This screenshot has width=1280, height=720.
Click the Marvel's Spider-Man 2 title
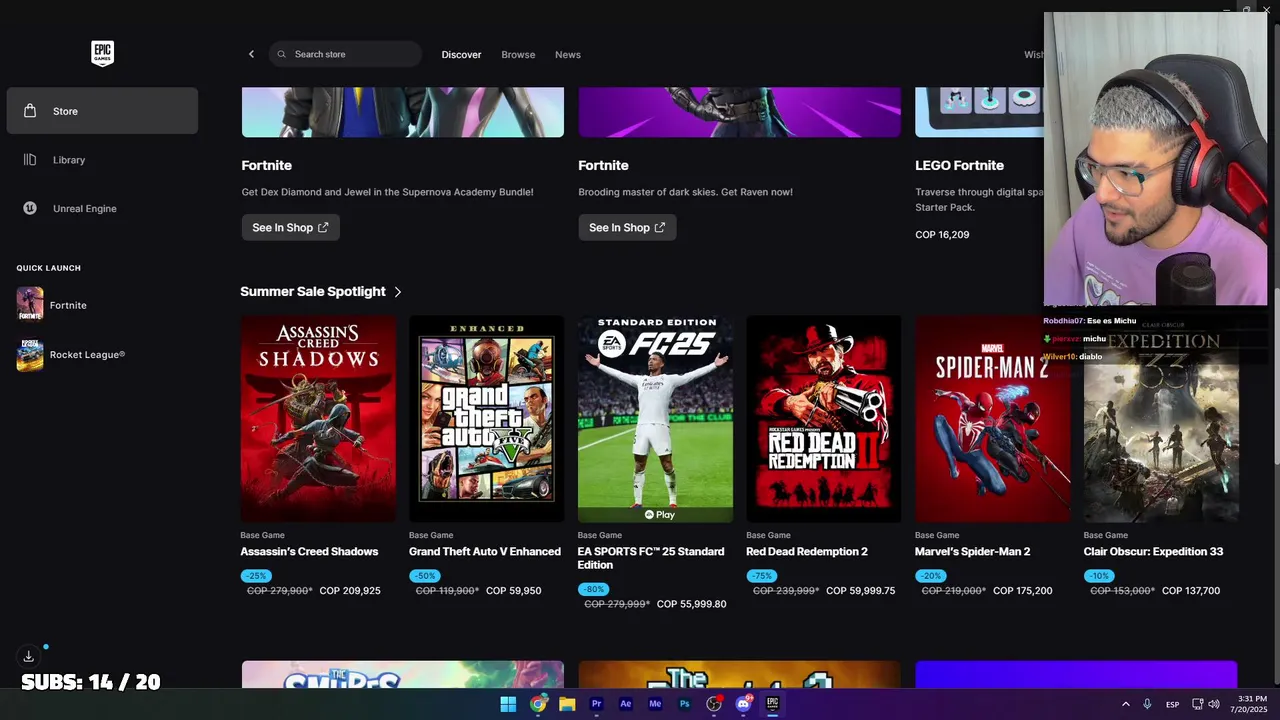click(x=972, y=552)
